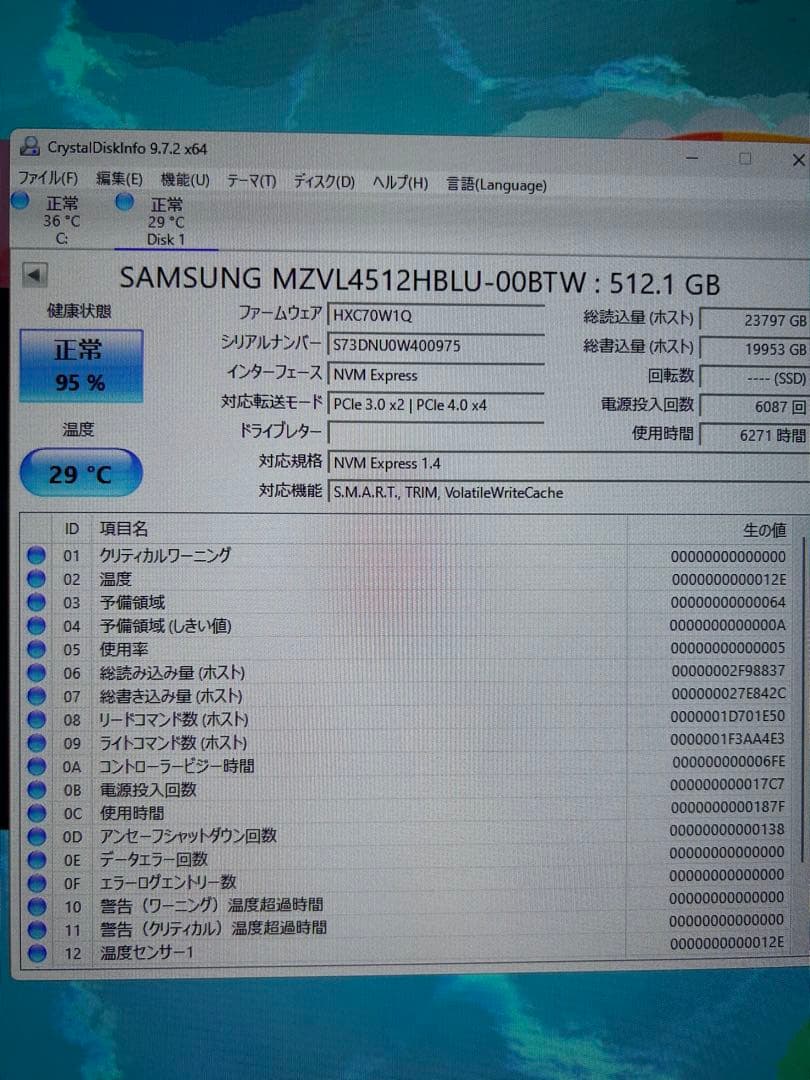The image size is (810, 1080).
Task: Select the 温度センサー1 attribute name
Action: click(x=147, y=953)
